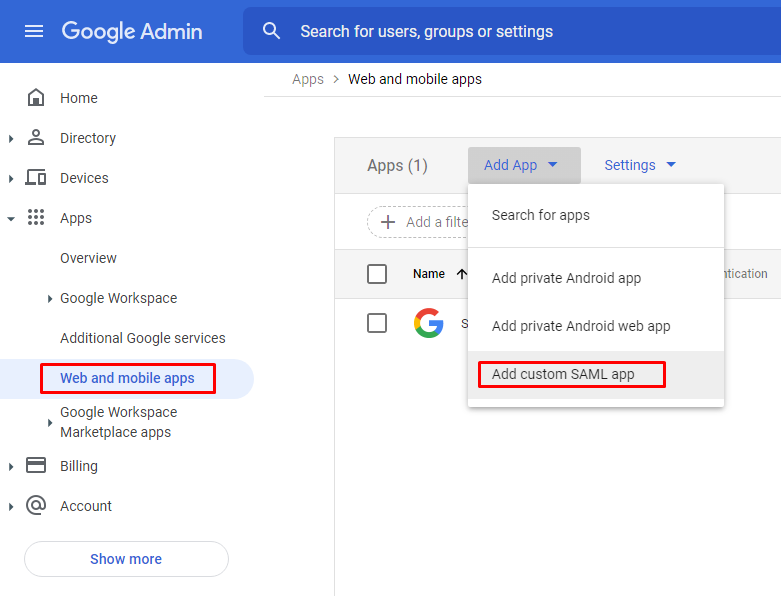781x596 pixels.
Task: Open Google Workspace Marketplace apps
Action: 119,422
